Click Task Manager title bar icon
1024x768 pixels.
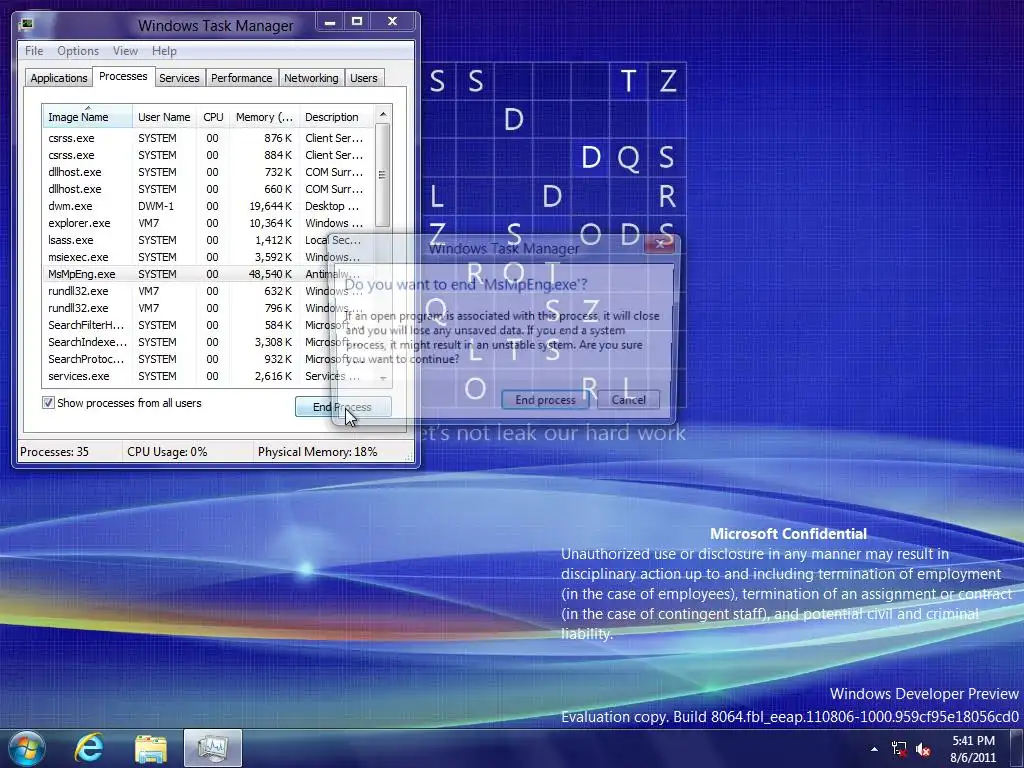point(26,25)
